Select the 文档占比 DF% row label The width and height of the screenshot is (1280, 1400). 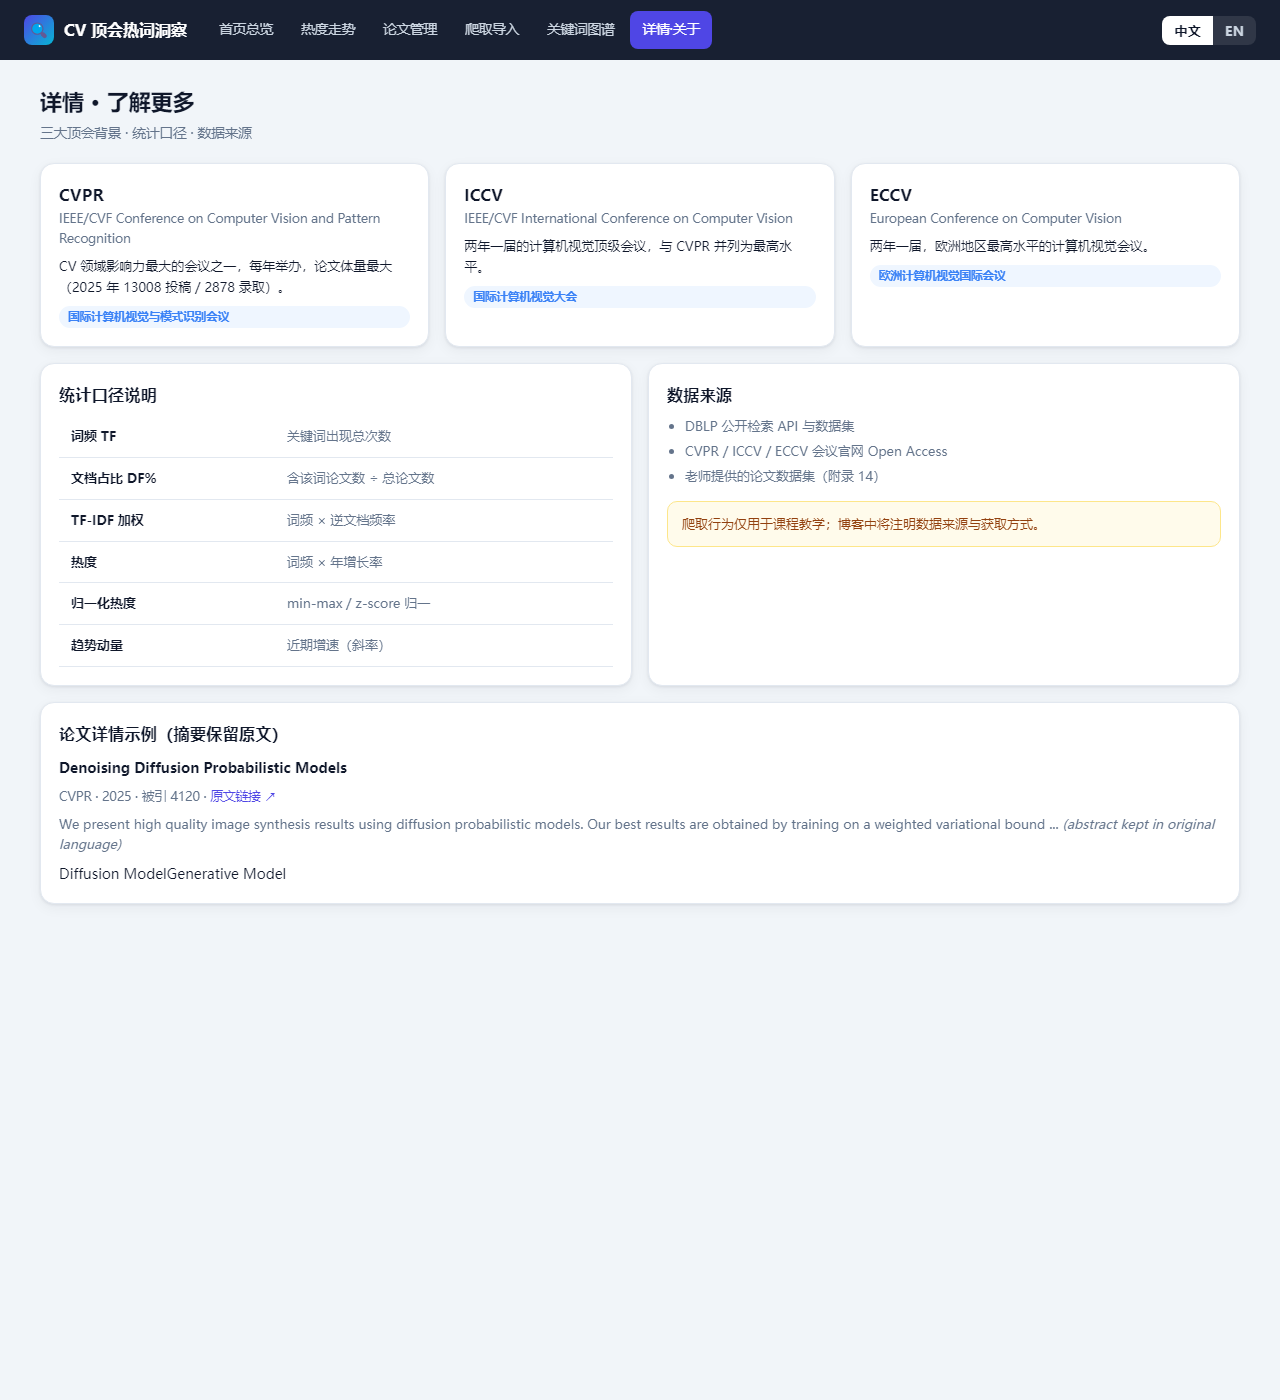tap(114, 478)
